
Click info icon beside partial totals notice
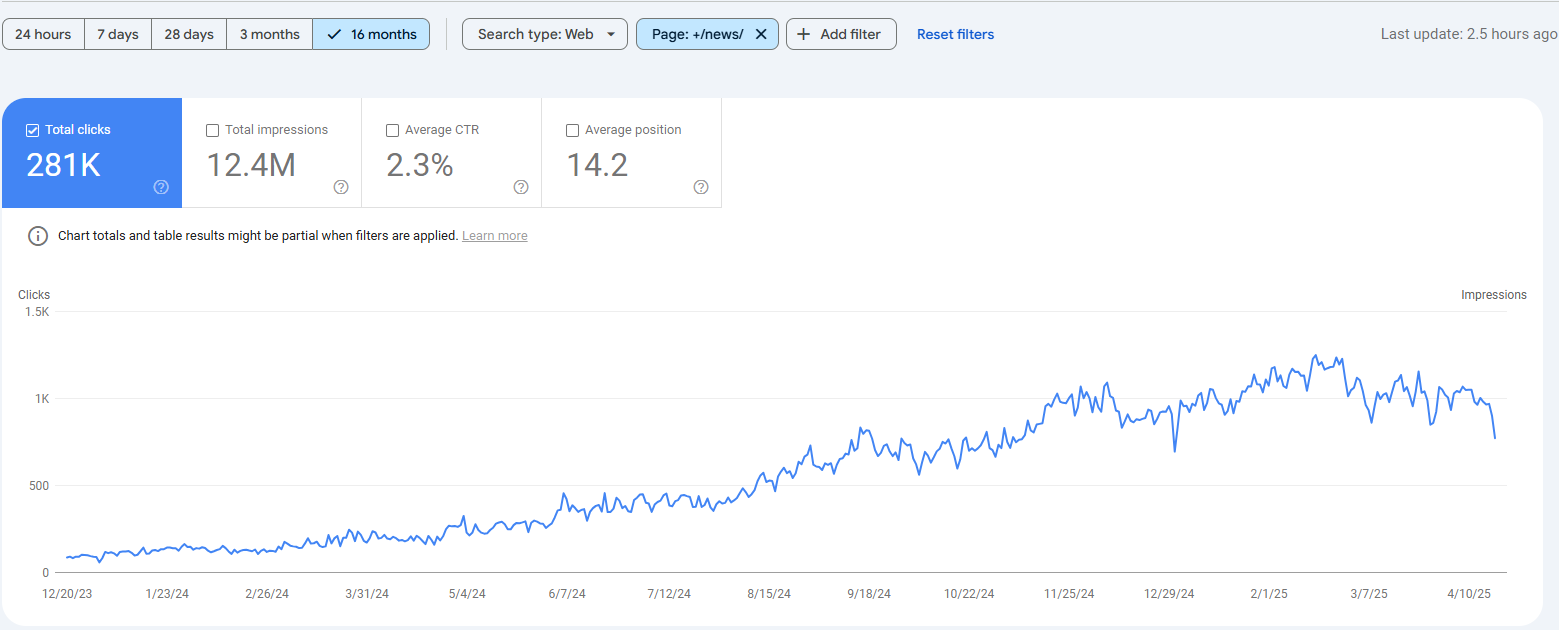[38, 236]
